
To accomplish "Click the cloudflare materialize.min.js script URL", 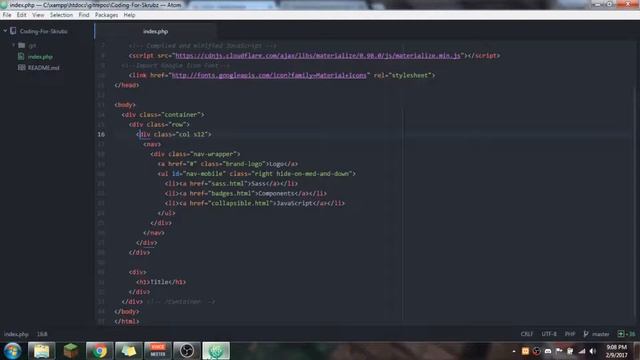I will pos(318,56).
